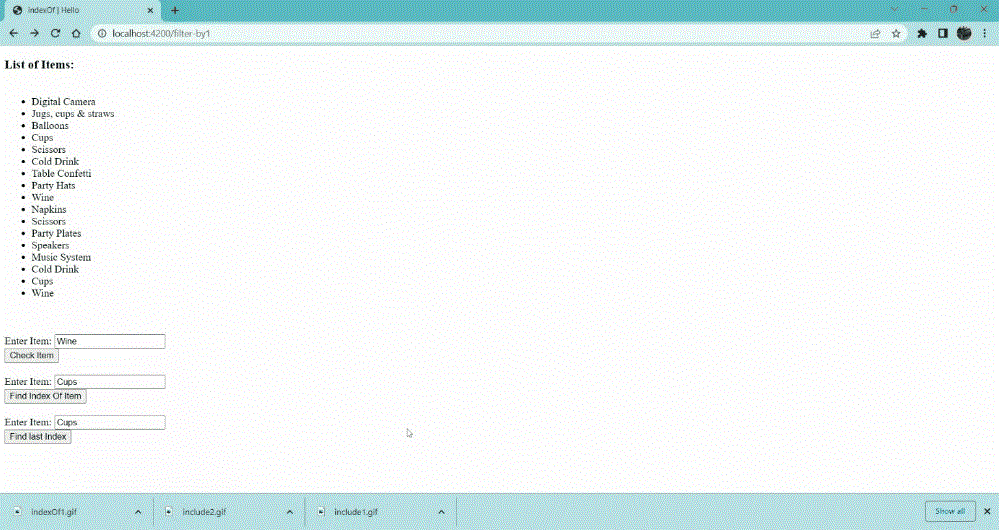Viewport: 999px width, 530px height.
Task: Click the Check Item button
Action: (31, 355)
